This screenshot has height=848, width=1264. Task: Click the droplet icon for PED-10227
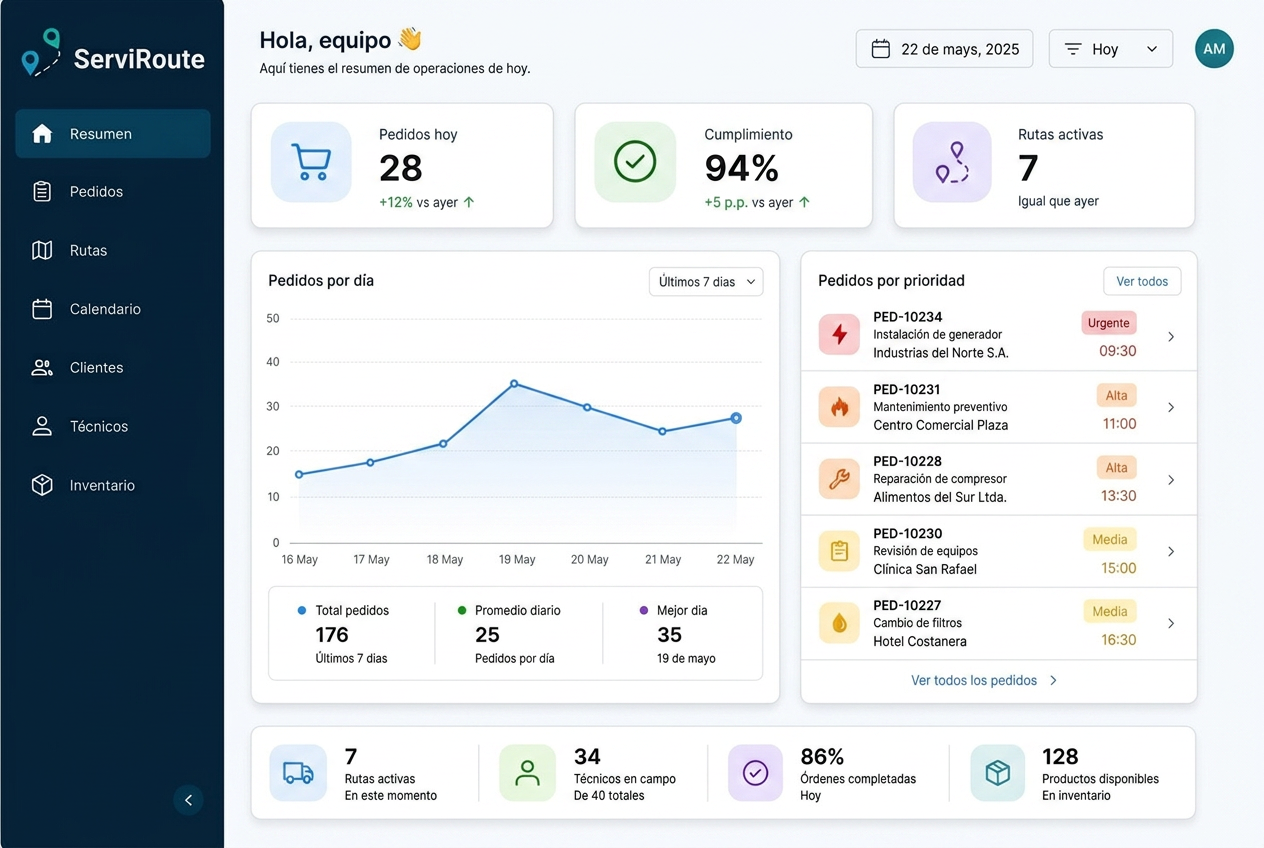click(840, 623)
